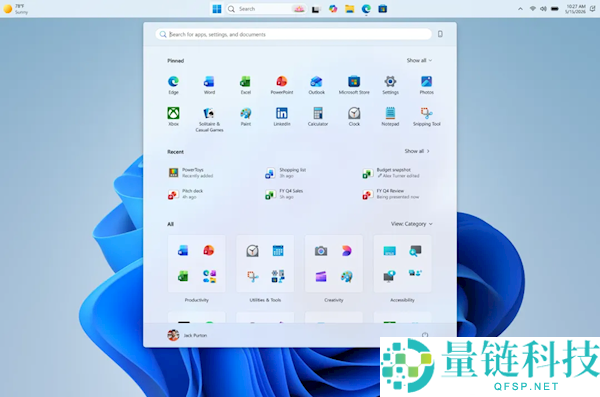
Task: Open Solitaire & Casual Games
Action: [209, 119]
